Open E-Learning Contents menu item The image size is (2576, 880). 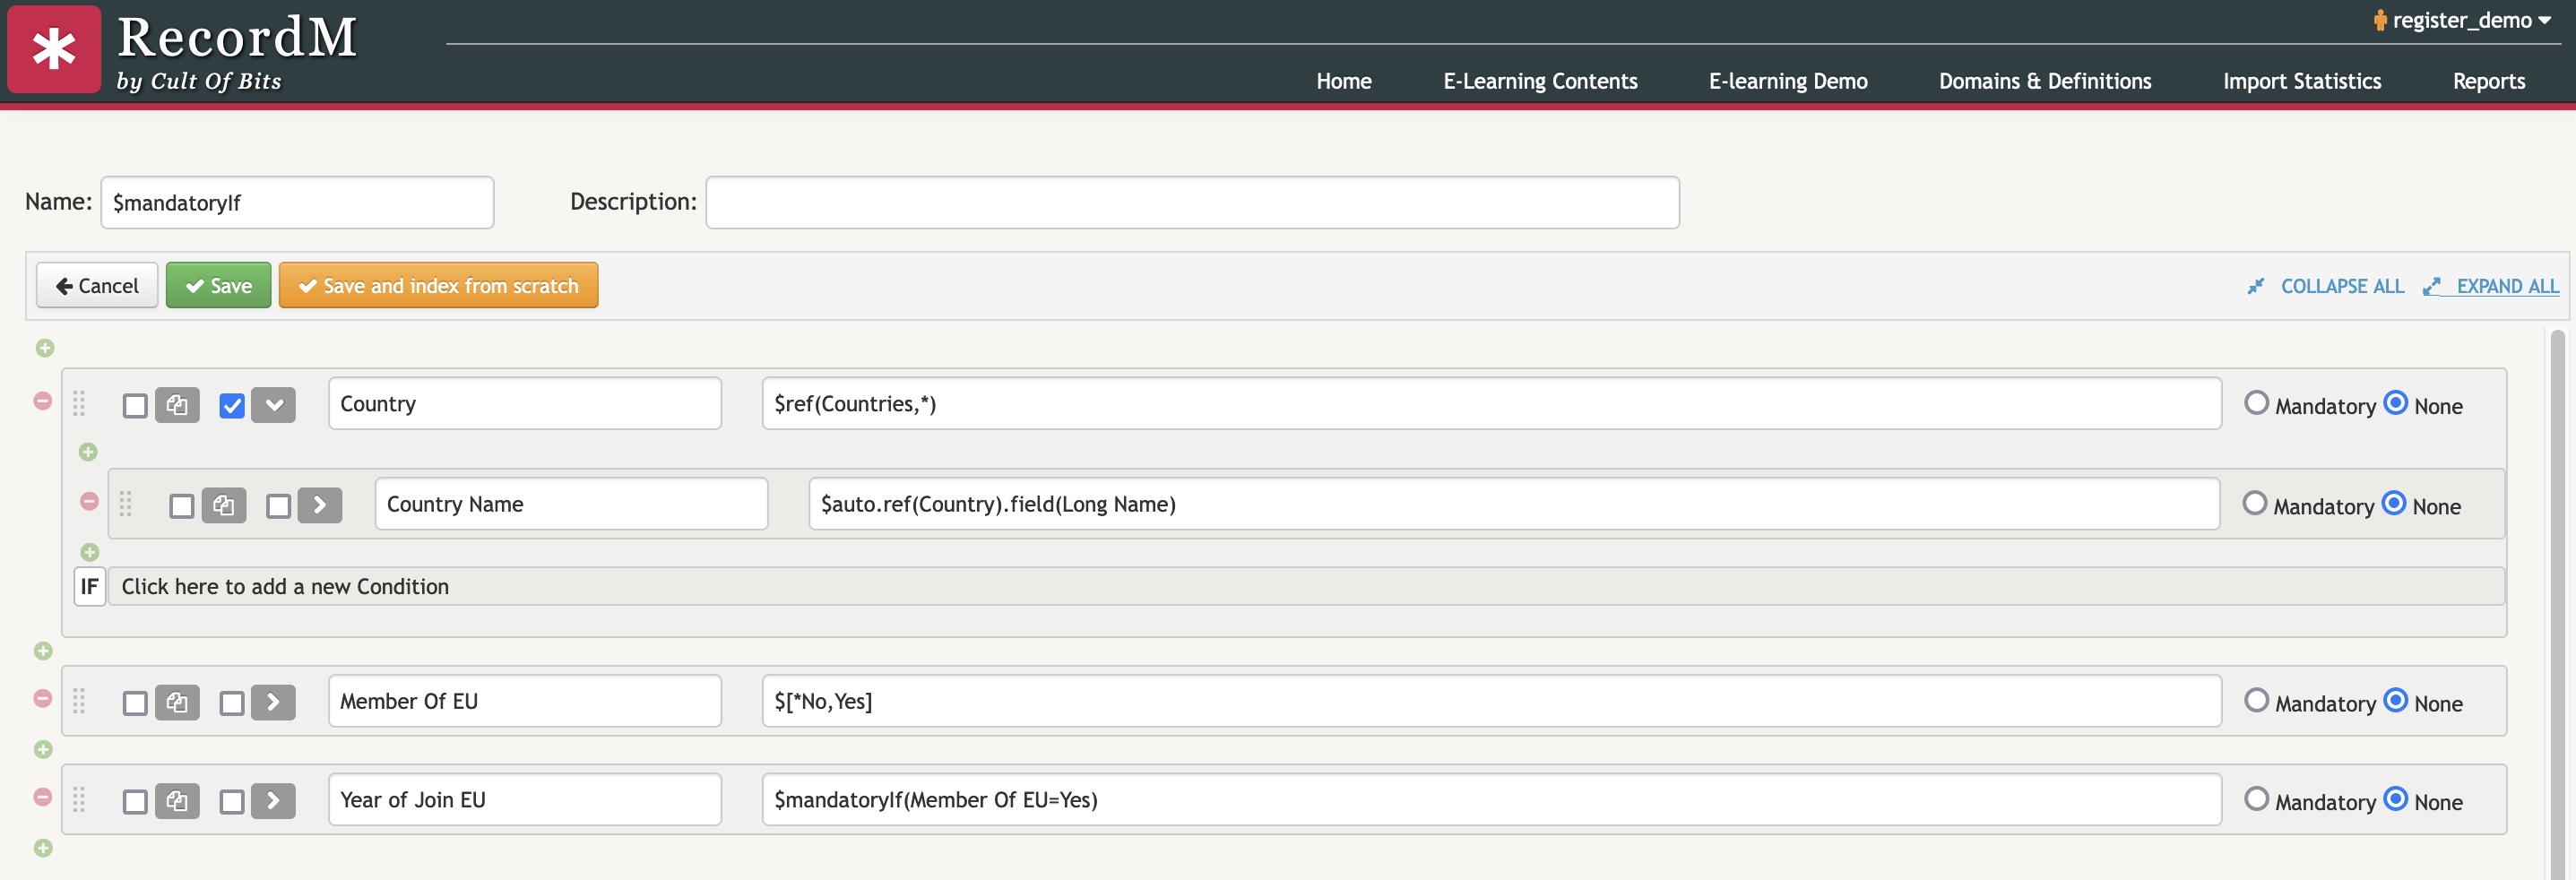click(x=1540, y=81)
